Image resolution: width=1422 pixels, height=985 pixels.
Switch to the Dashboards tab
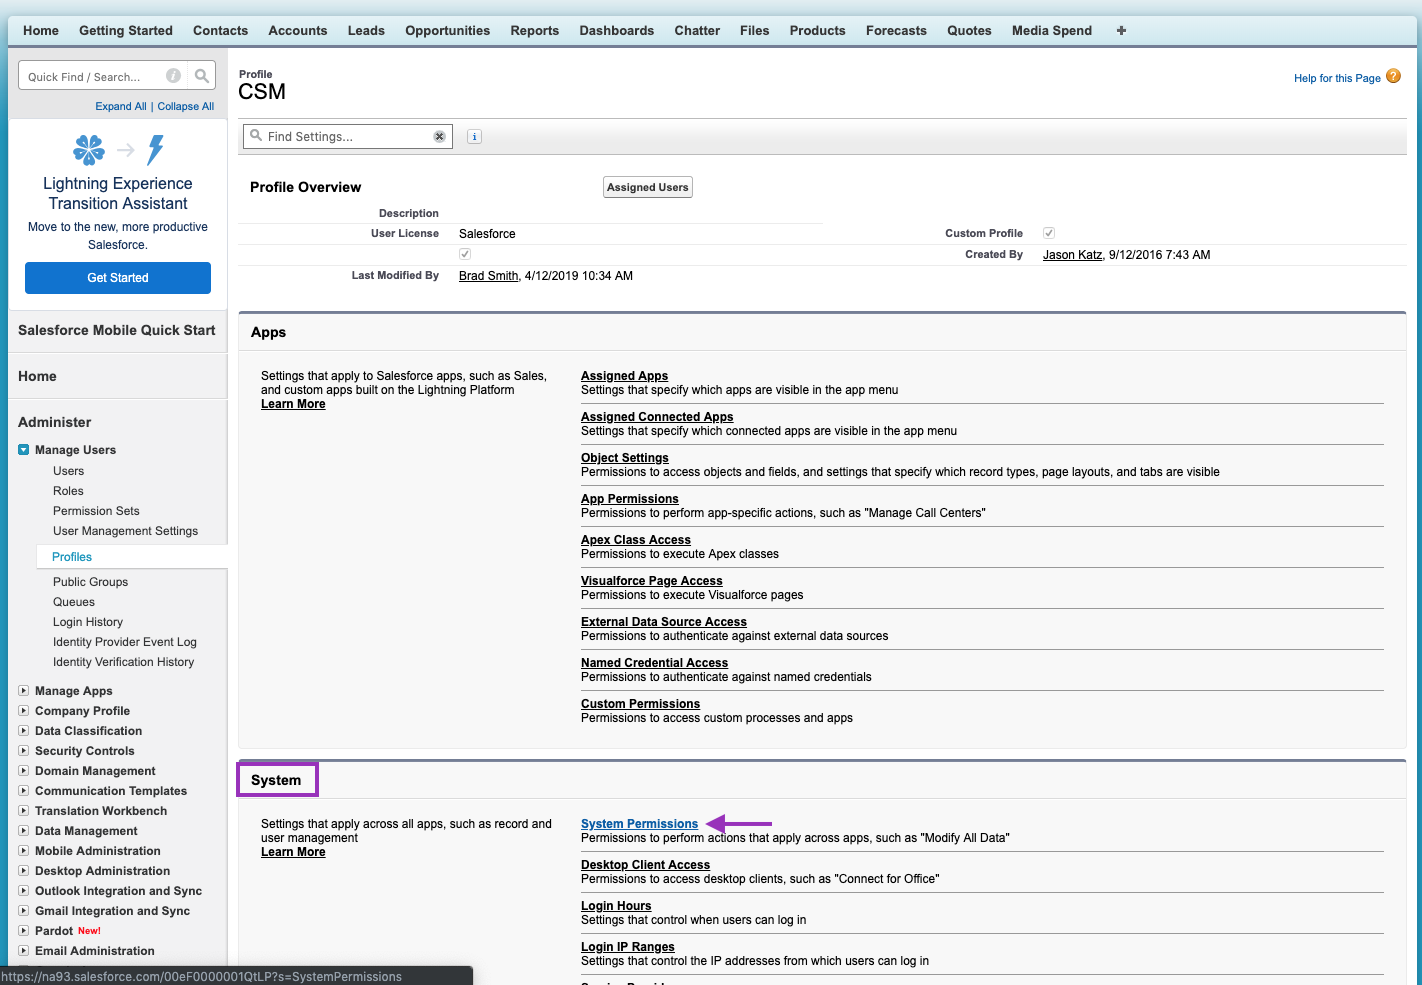pos(617,31)
